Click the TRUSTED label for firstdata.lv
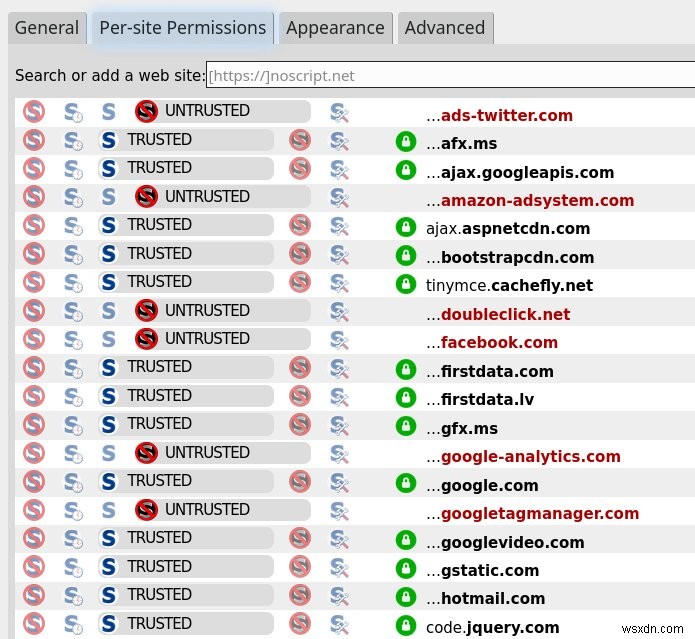This screenshot has width=695, height=639. [x=160, y=395]
